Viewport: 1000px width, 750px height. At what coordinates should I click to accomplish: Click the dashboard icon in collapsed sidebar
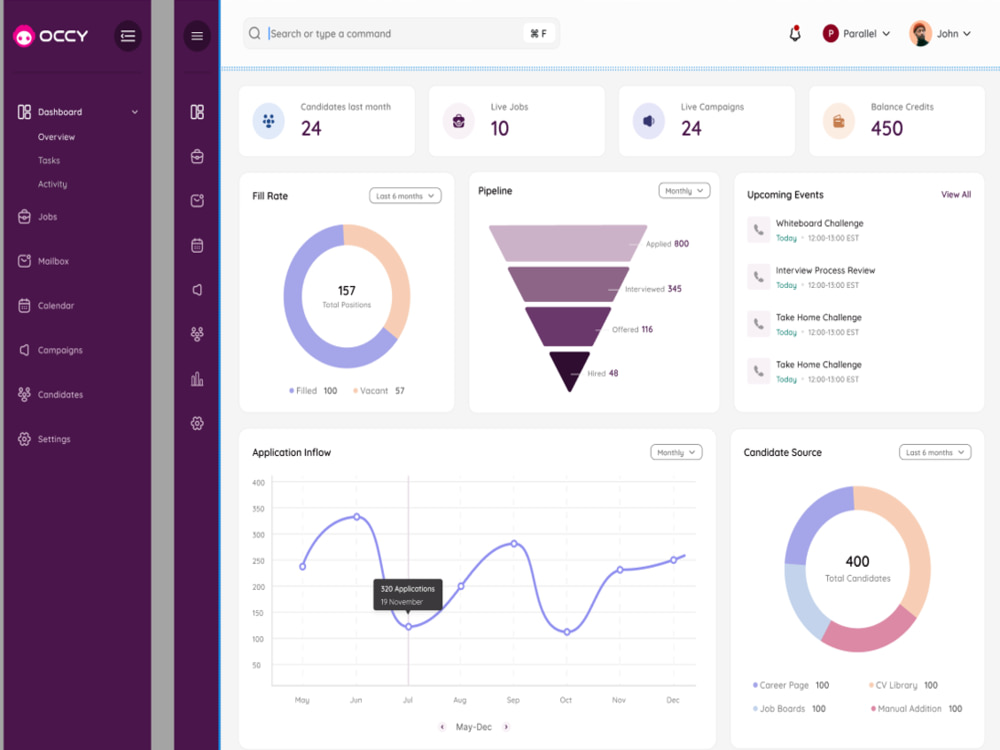[197, 112]
